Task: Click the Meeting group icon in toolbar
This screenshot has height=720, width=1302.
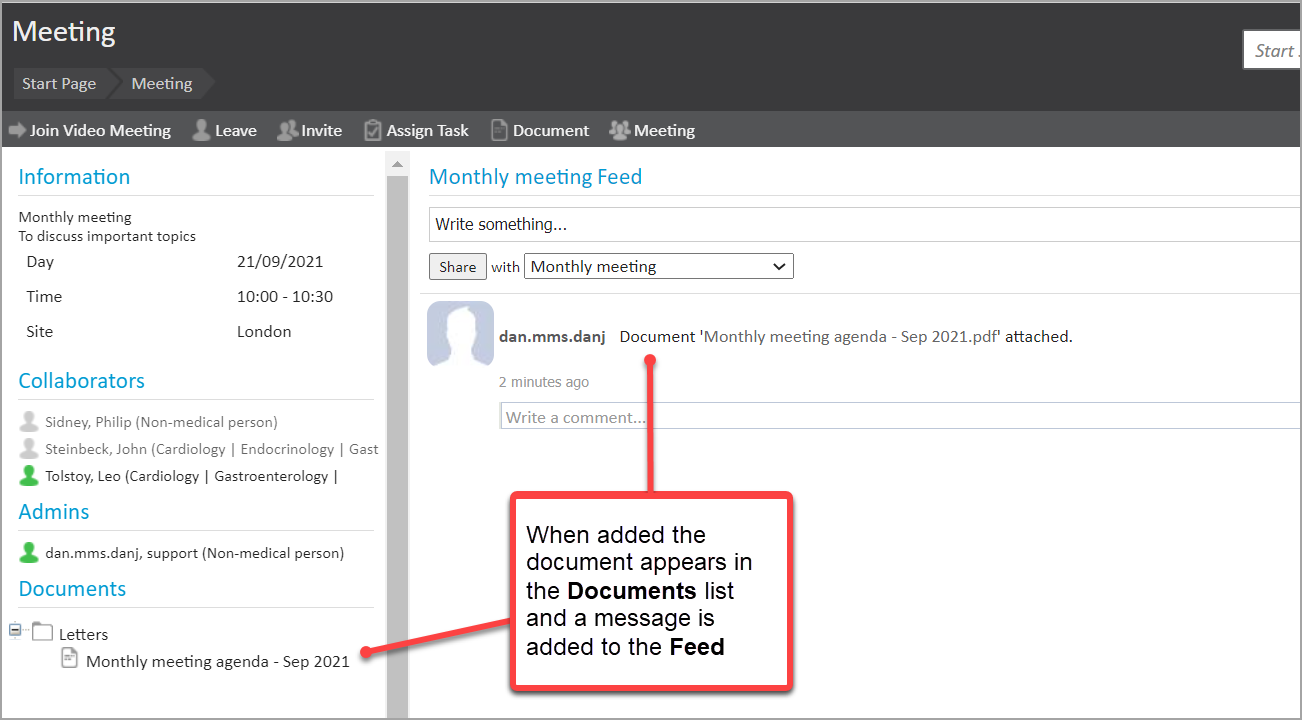Action: point(619,130)
